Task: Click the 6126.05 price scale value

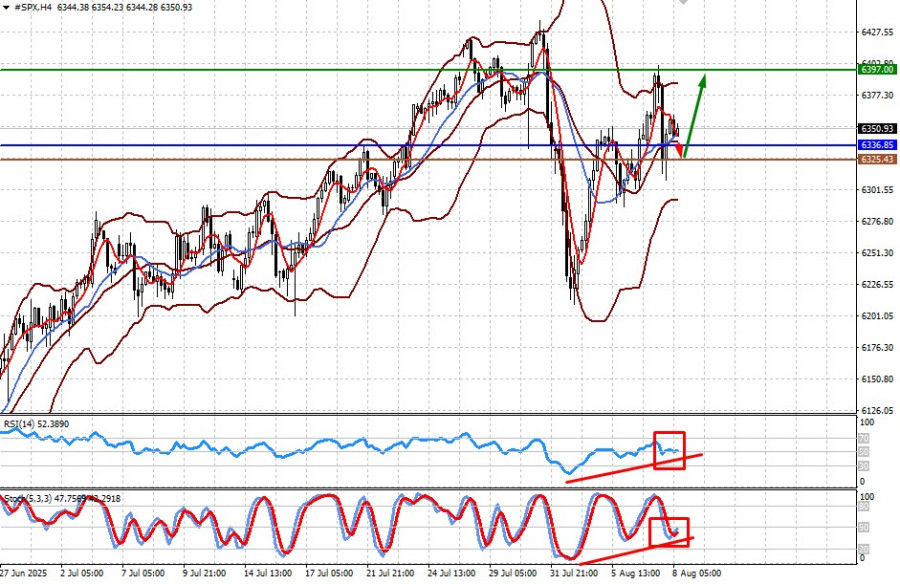Action: (877, 411)
